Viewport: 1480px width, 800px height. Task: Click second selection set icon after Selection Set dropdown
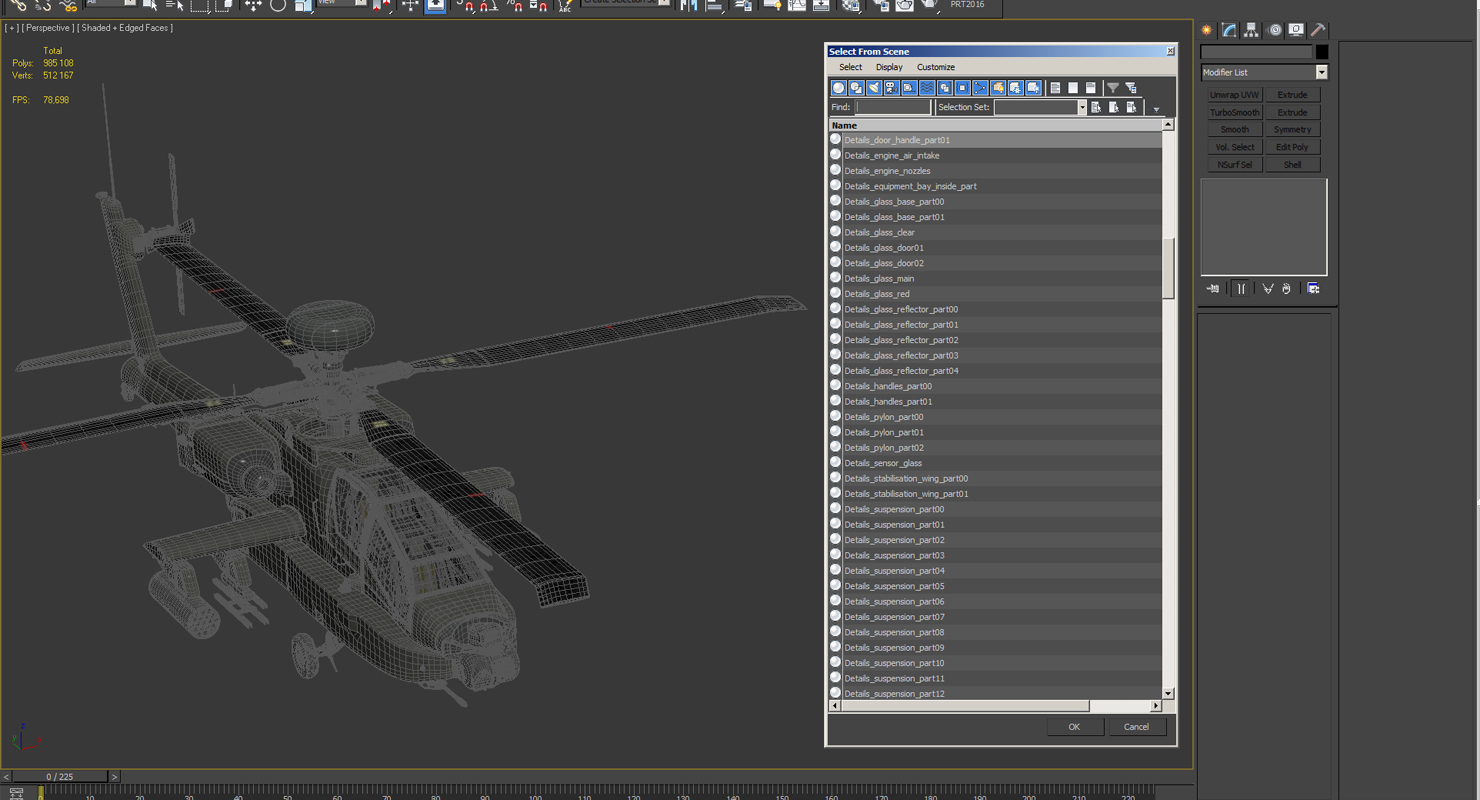point(1115,107)
